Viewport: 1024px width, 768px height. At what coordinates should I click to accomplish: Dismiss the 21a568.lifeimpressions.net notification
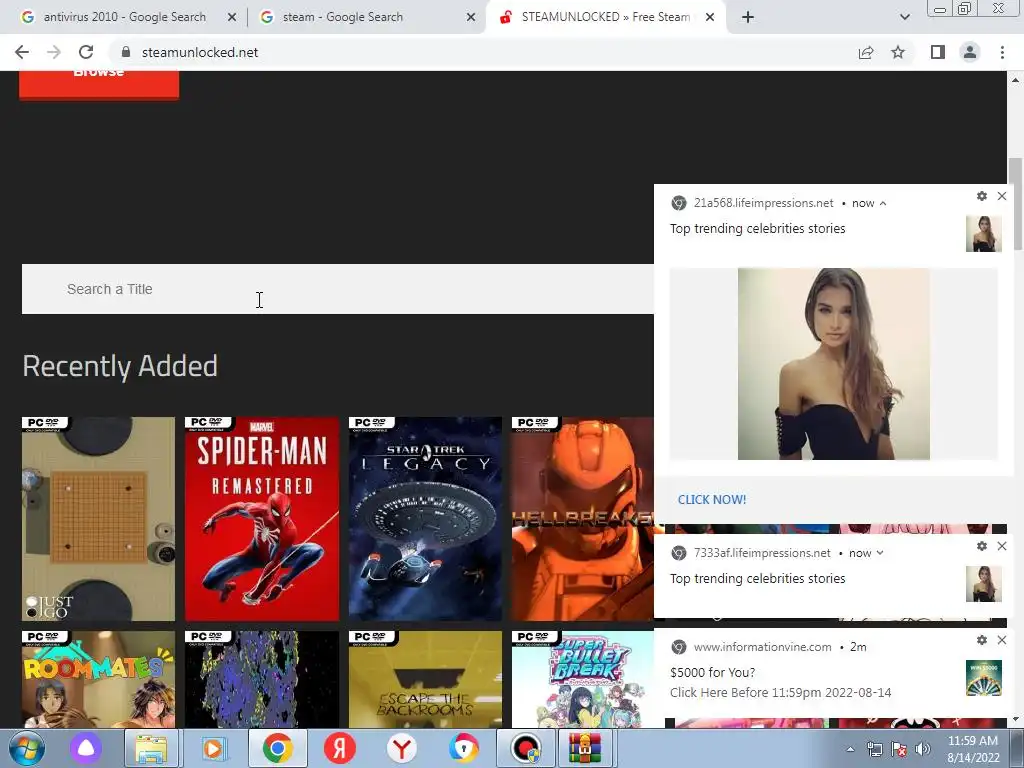pyautogui.click(x=1002, y=196)
